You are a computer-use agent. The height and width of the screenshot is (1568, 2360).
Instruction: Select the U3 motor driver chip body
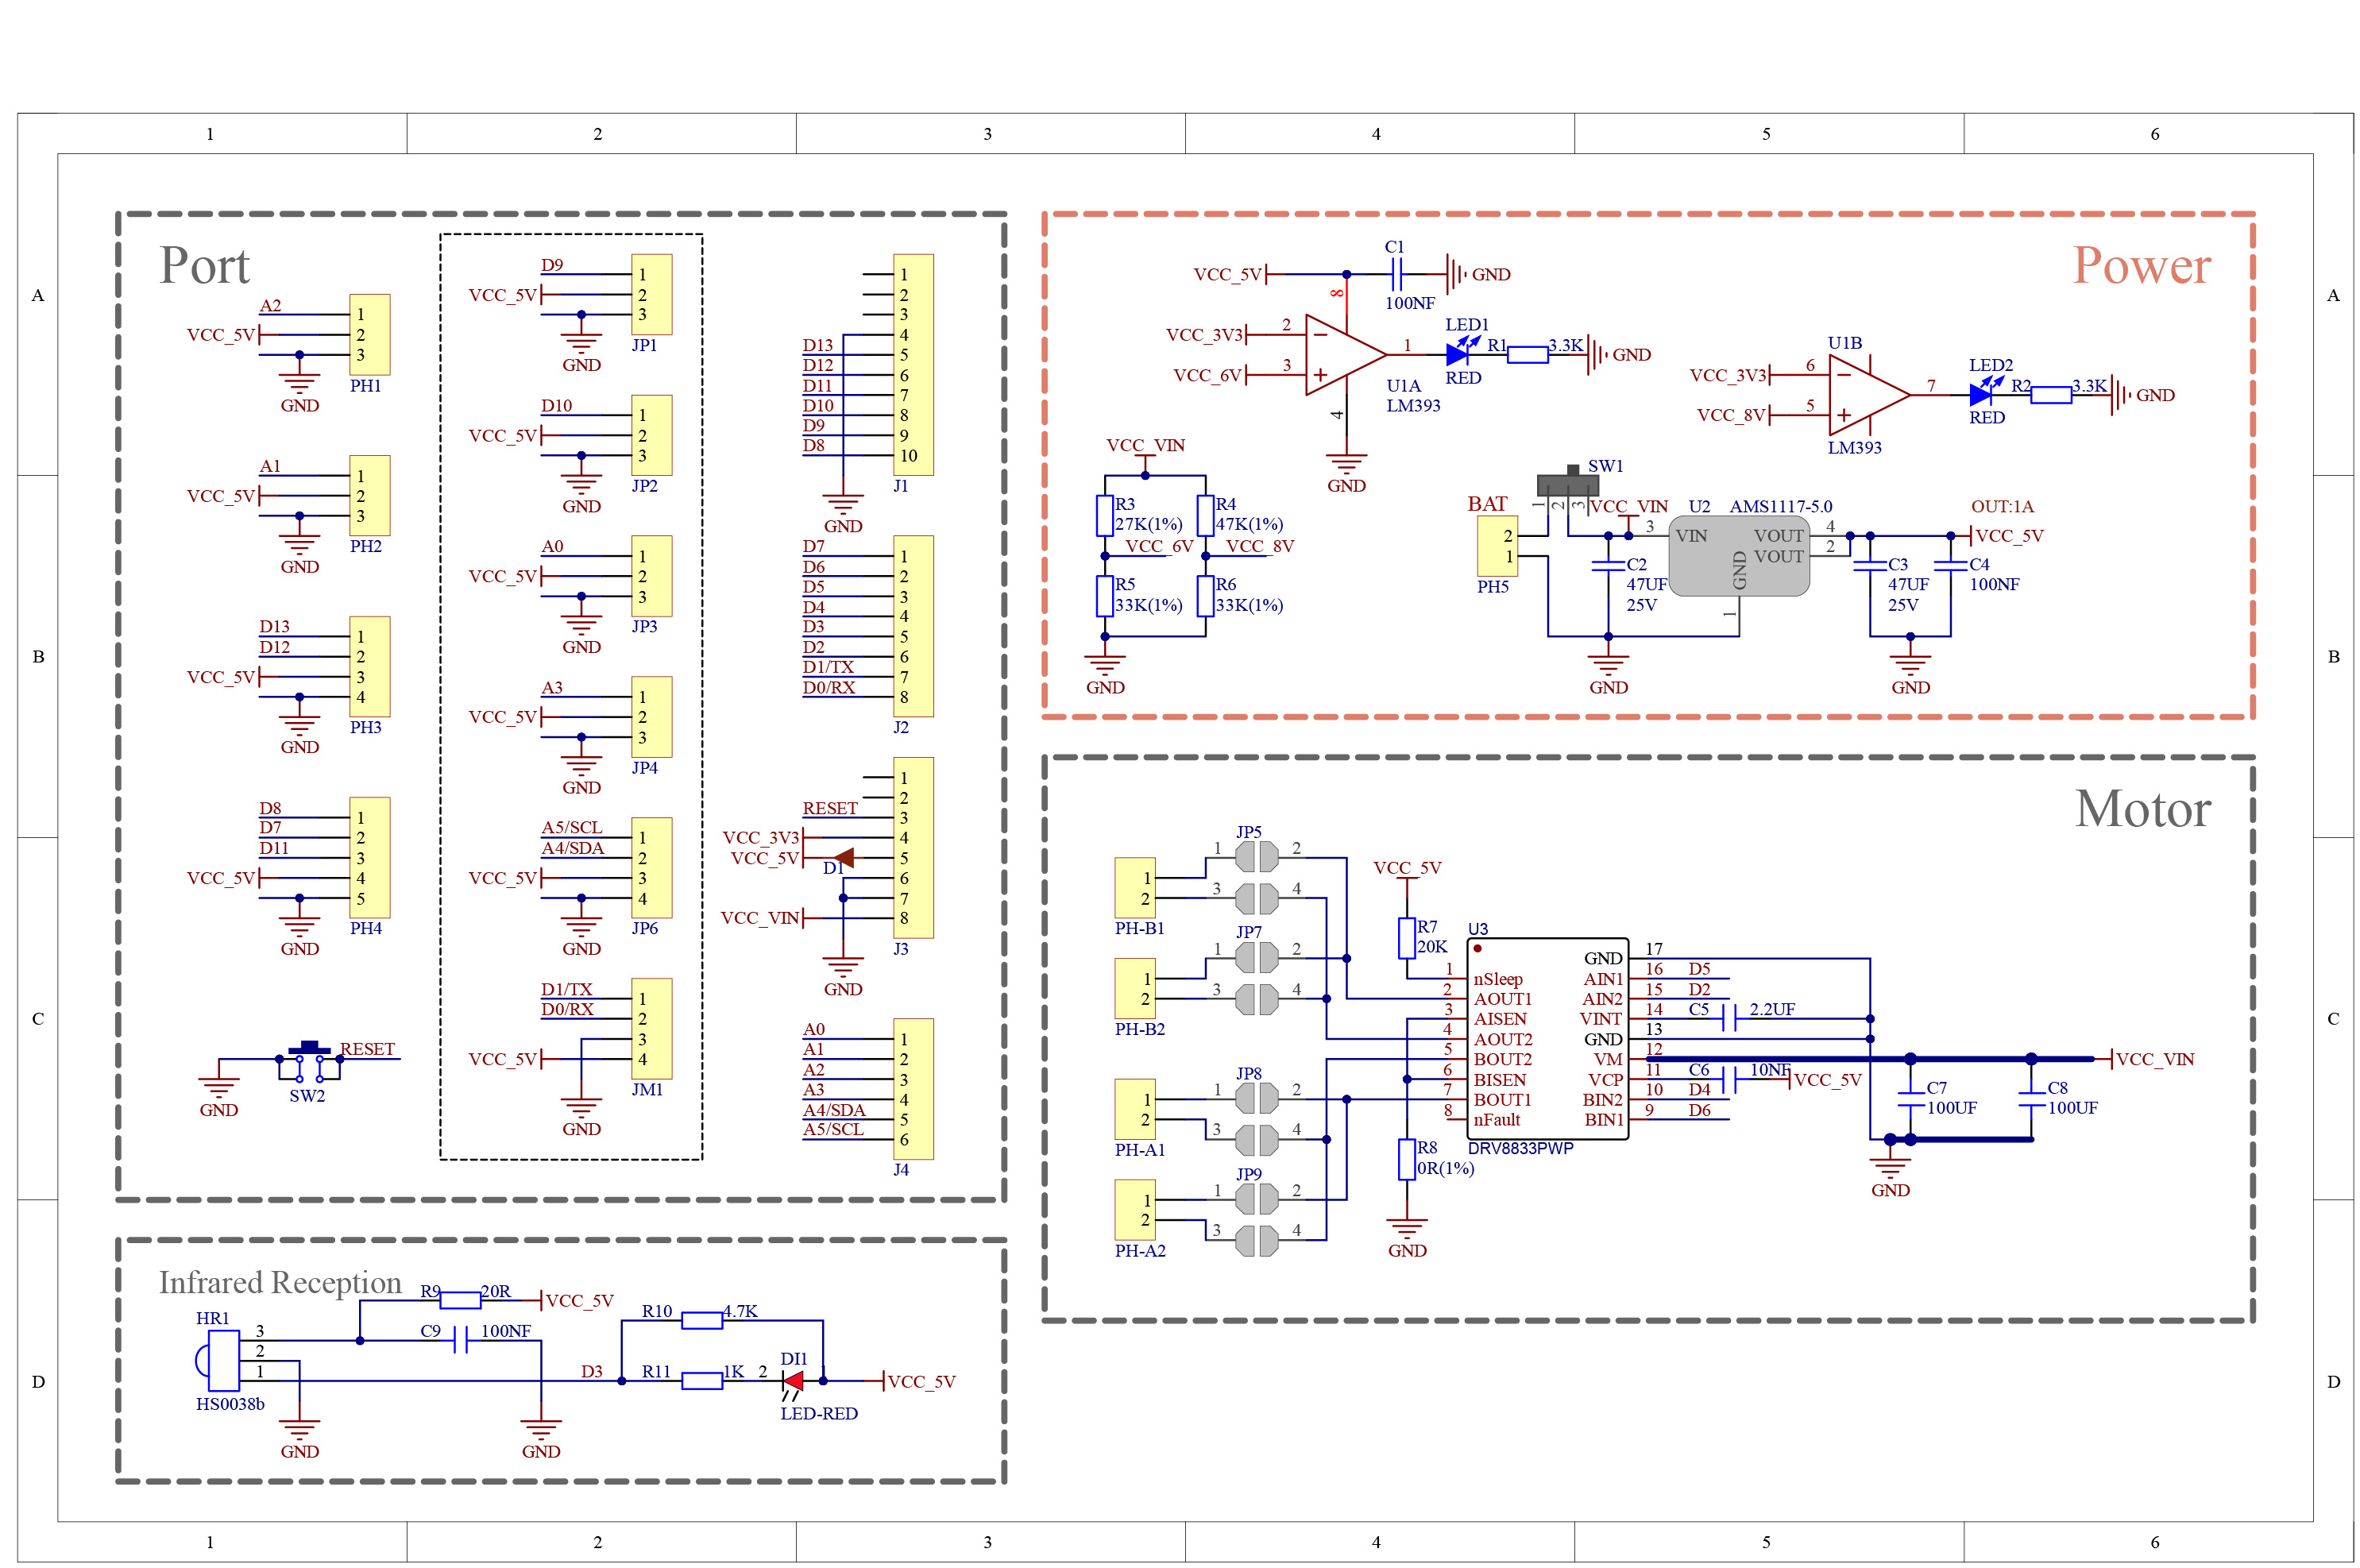(x=1547, y=1038)
